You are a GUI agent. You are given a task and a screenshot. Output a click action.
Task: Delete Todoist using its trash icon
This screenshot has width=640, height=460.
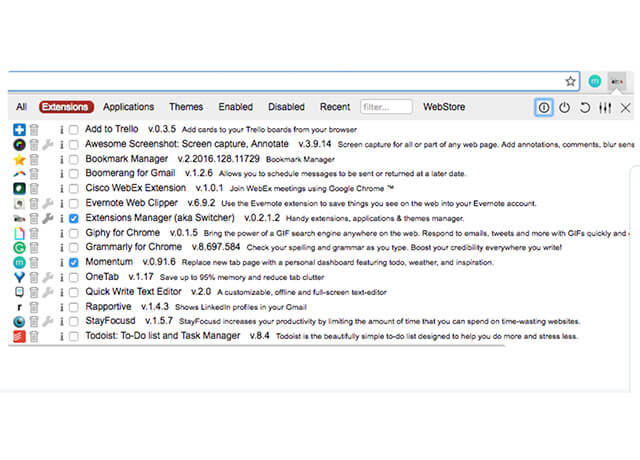coord(34,336)
